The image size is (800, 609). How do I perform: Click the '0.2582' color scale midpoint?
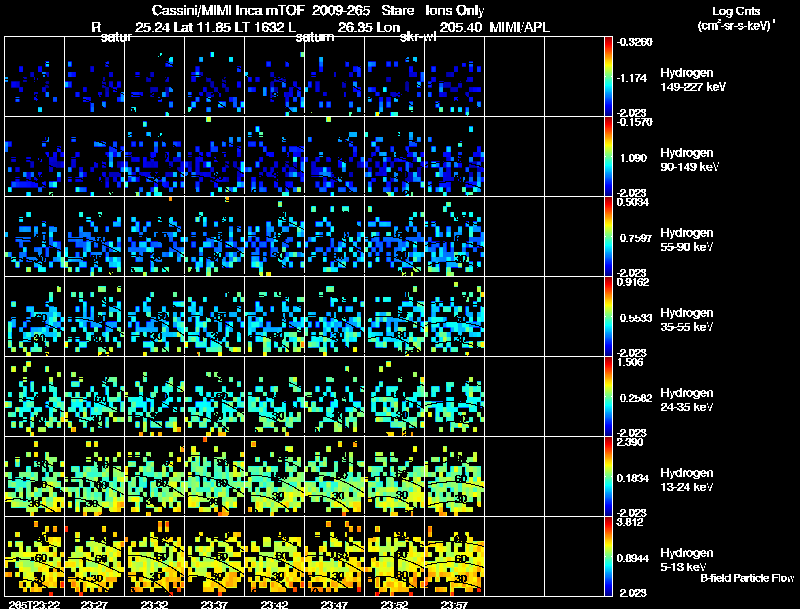(636, 398)
